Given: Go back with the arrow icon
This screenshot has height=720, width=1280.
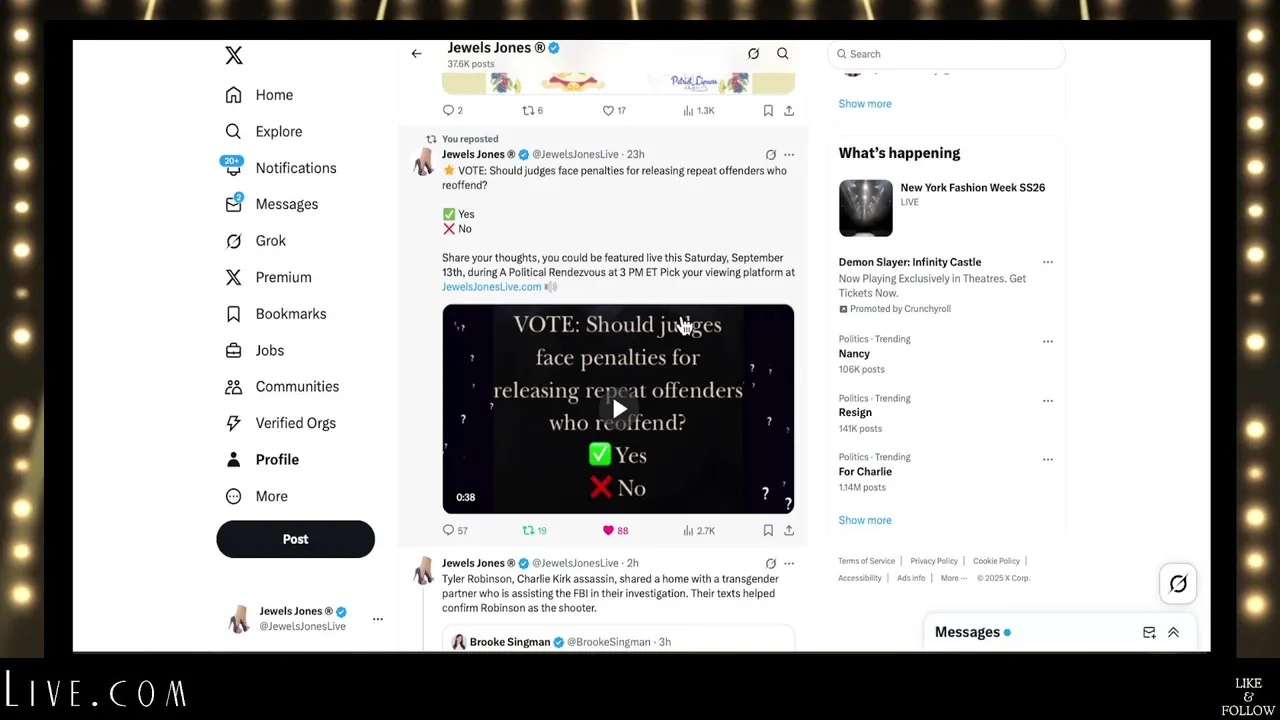Looking at the screenshot, I should [416, 54].
